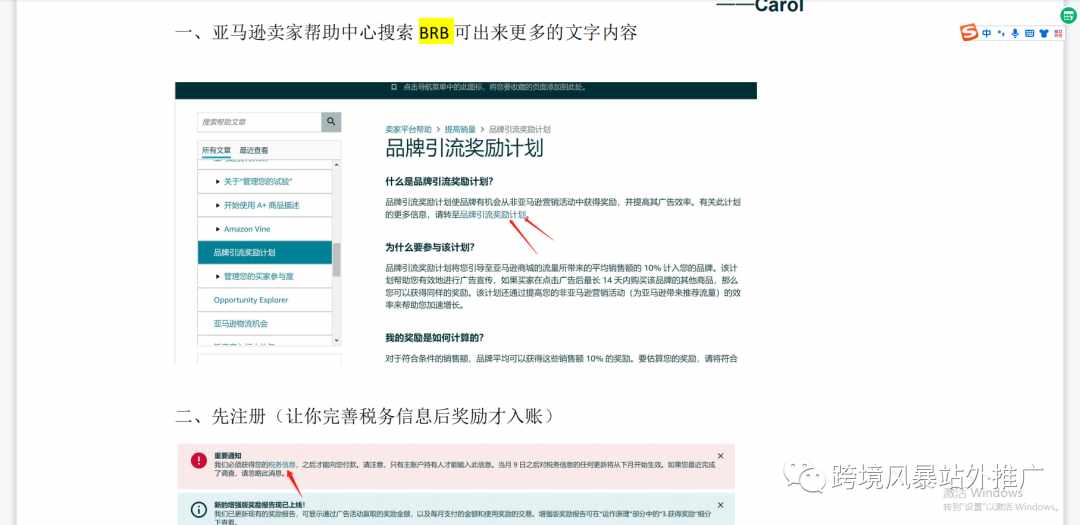
Task: Open Sogou skin shirt icon
Action: [x=1043, y=33]
